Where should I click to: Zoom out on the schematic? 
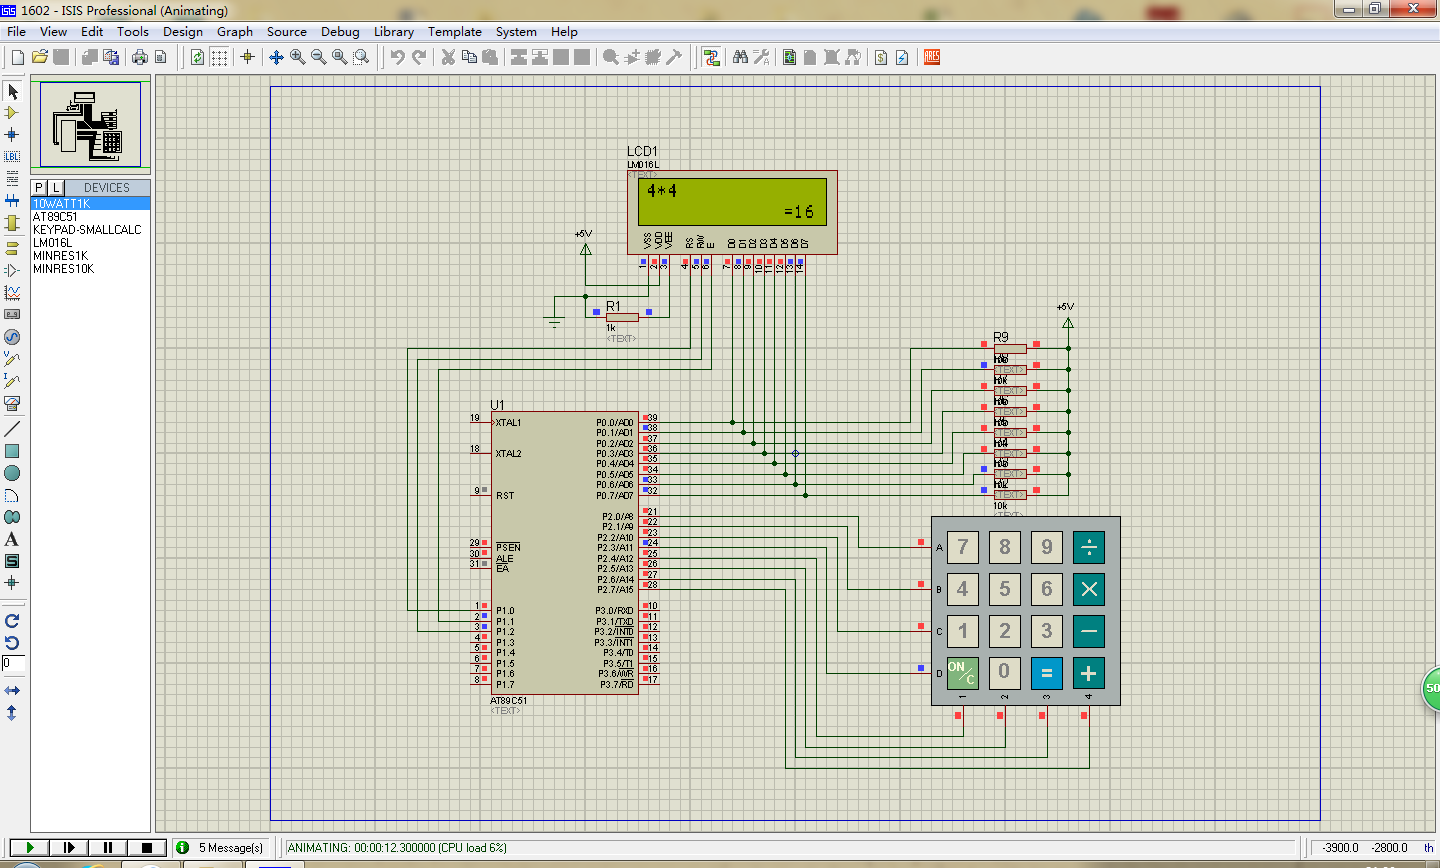[x=319, y=57]
